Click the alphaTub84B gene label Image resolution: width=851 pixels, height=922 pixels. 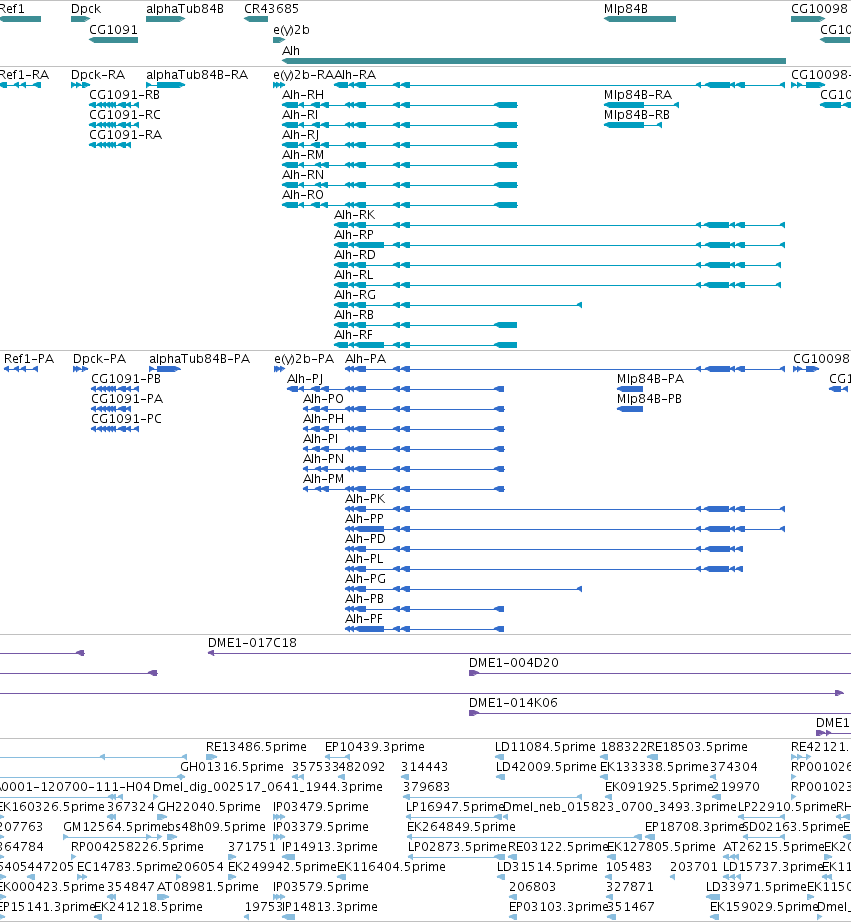pyautogui.click(x=185, y=9)
